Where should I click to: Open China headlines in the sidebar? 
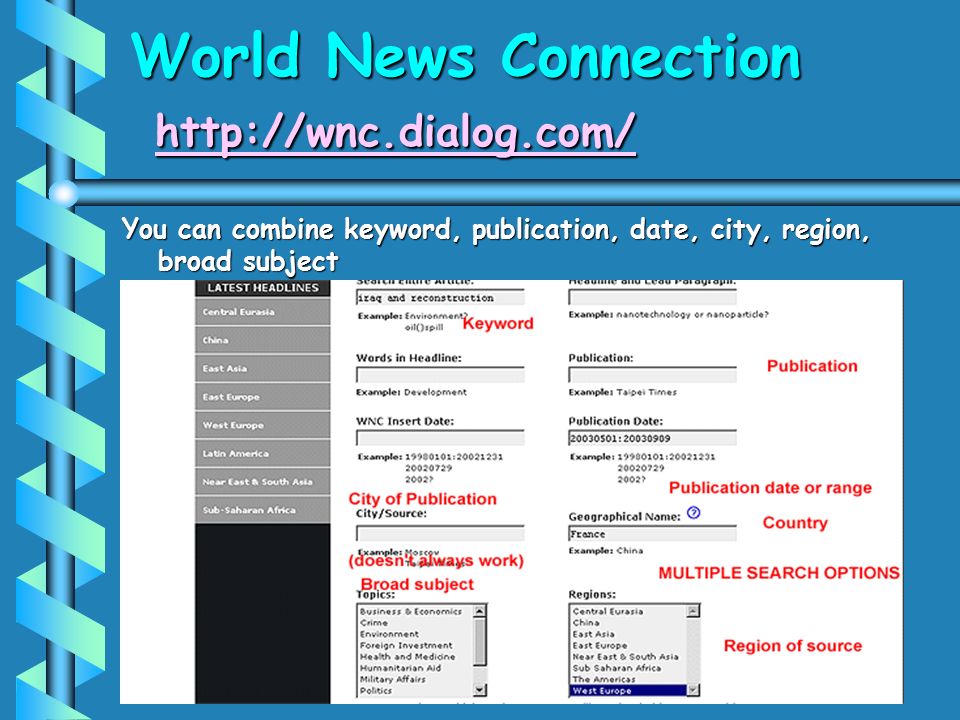263,340
